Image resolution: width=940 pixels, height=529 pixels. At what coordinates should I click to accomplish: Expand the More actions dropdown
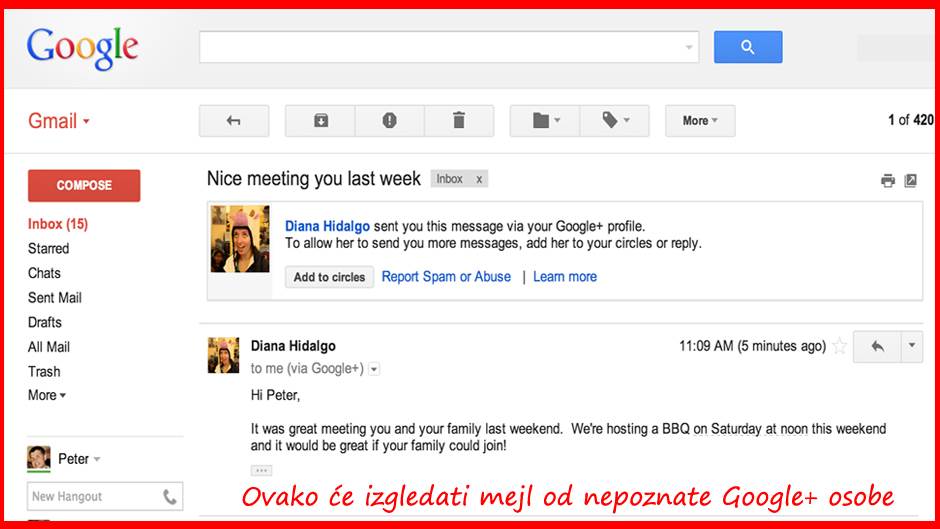click(x=700, y=121)
